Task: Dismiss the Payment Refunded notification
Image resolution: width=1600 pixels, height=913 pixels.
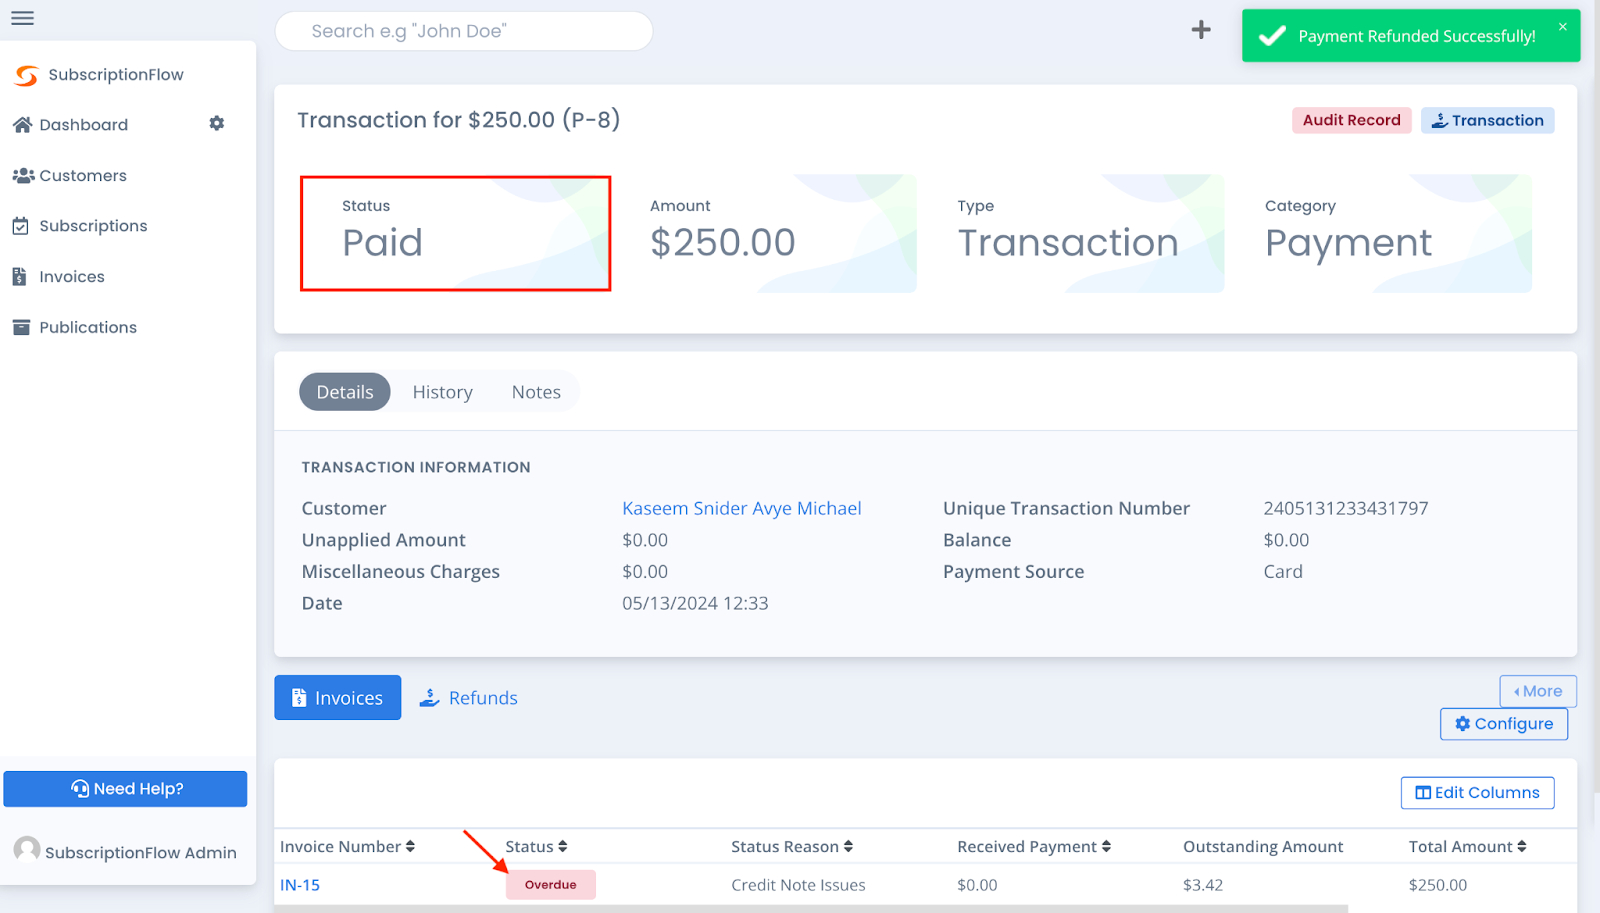Action: click(x=1562, y=27)
